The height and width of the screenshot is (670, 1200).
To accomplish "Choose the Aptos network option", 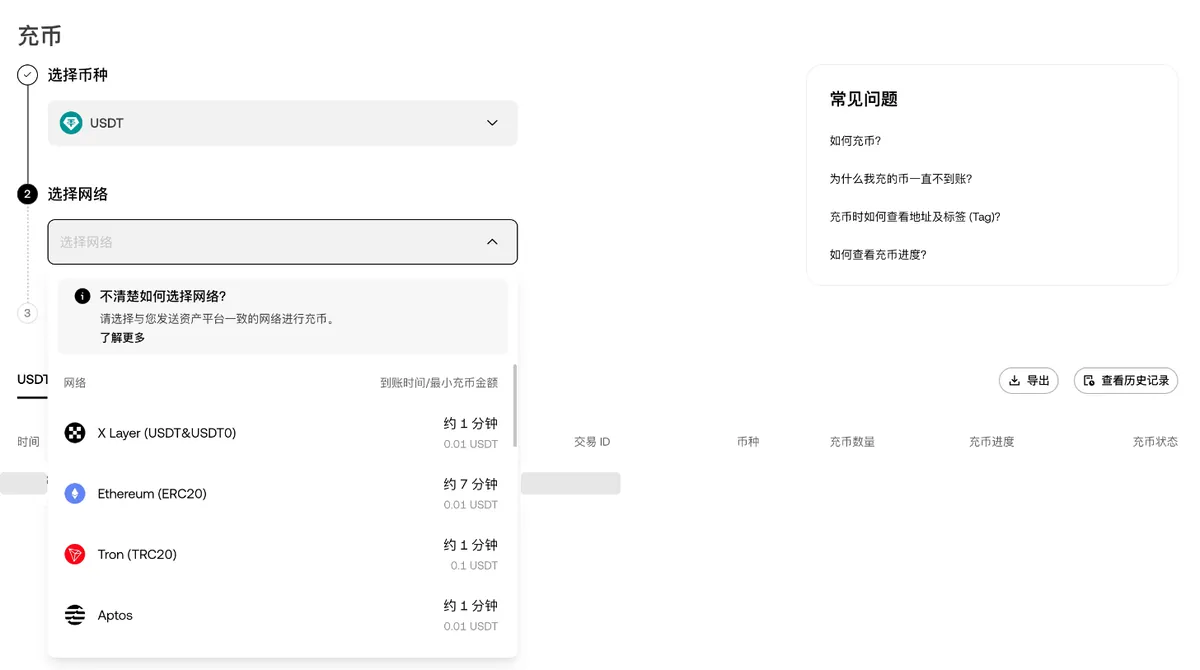I will (x=281, y=615).
